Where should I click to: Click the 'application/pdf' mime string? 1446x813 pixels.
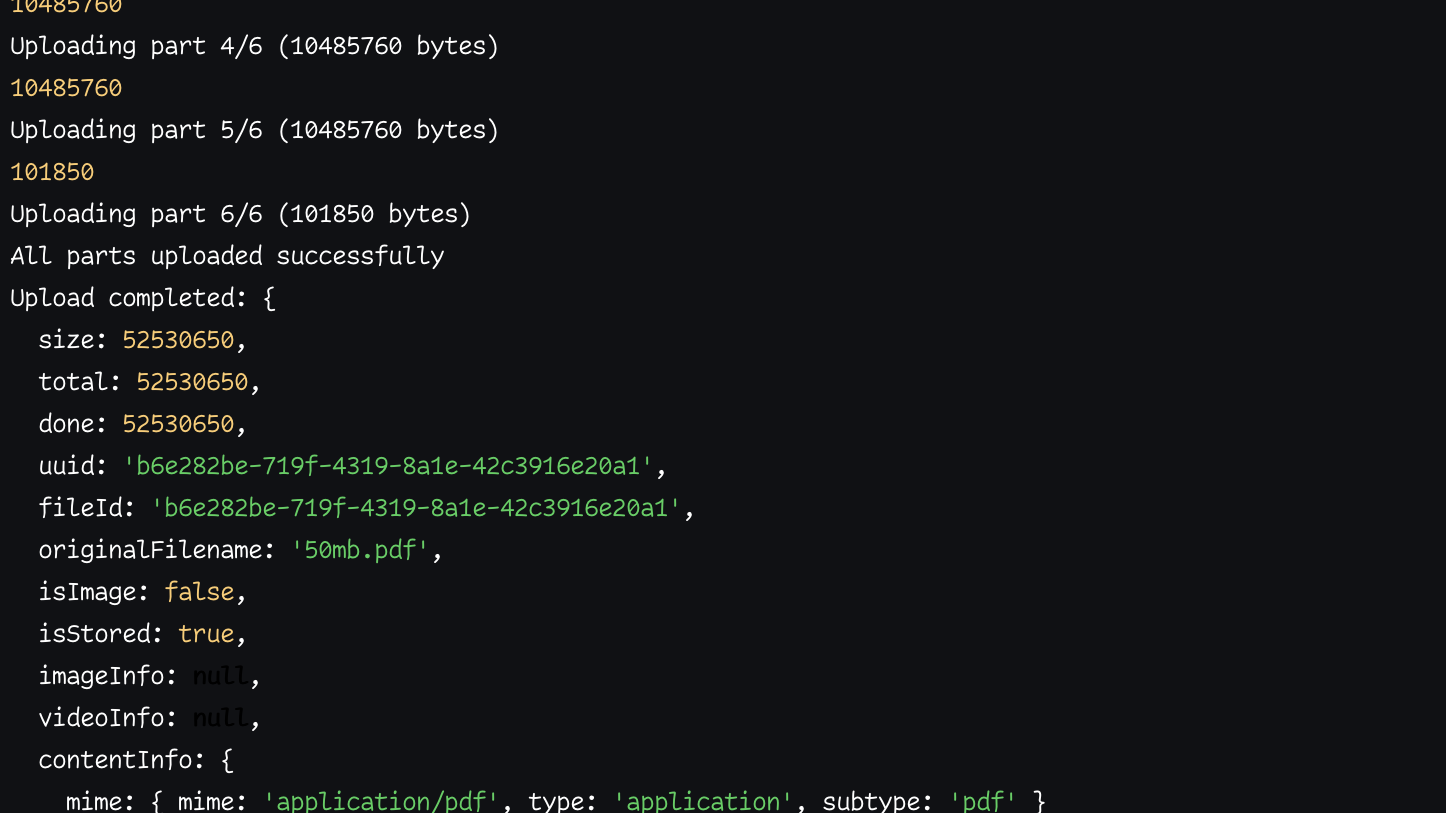(381, 801)
